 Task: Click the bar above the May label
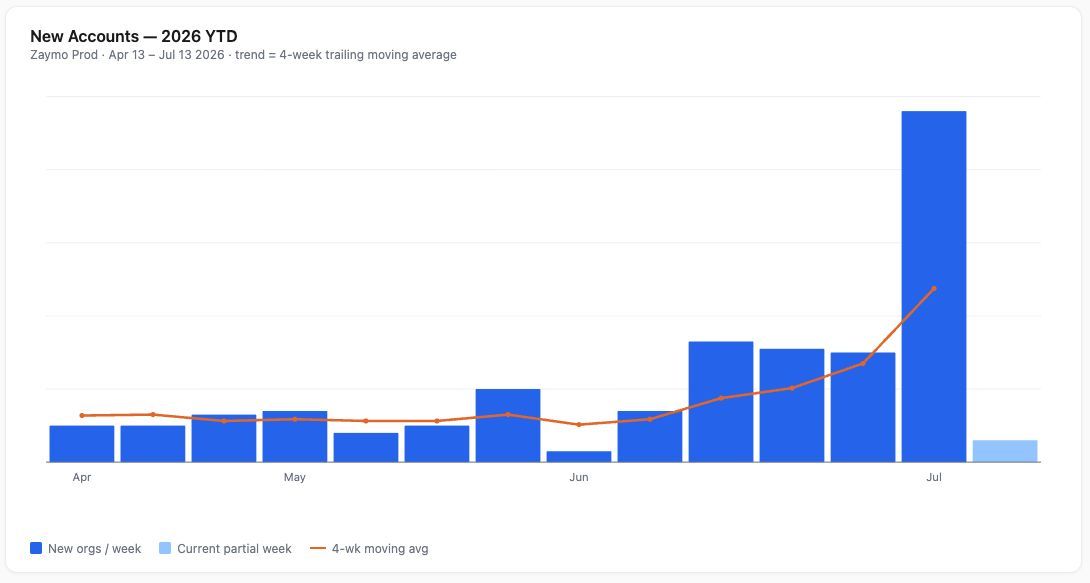pyautogui.click(x=295, y=436)
